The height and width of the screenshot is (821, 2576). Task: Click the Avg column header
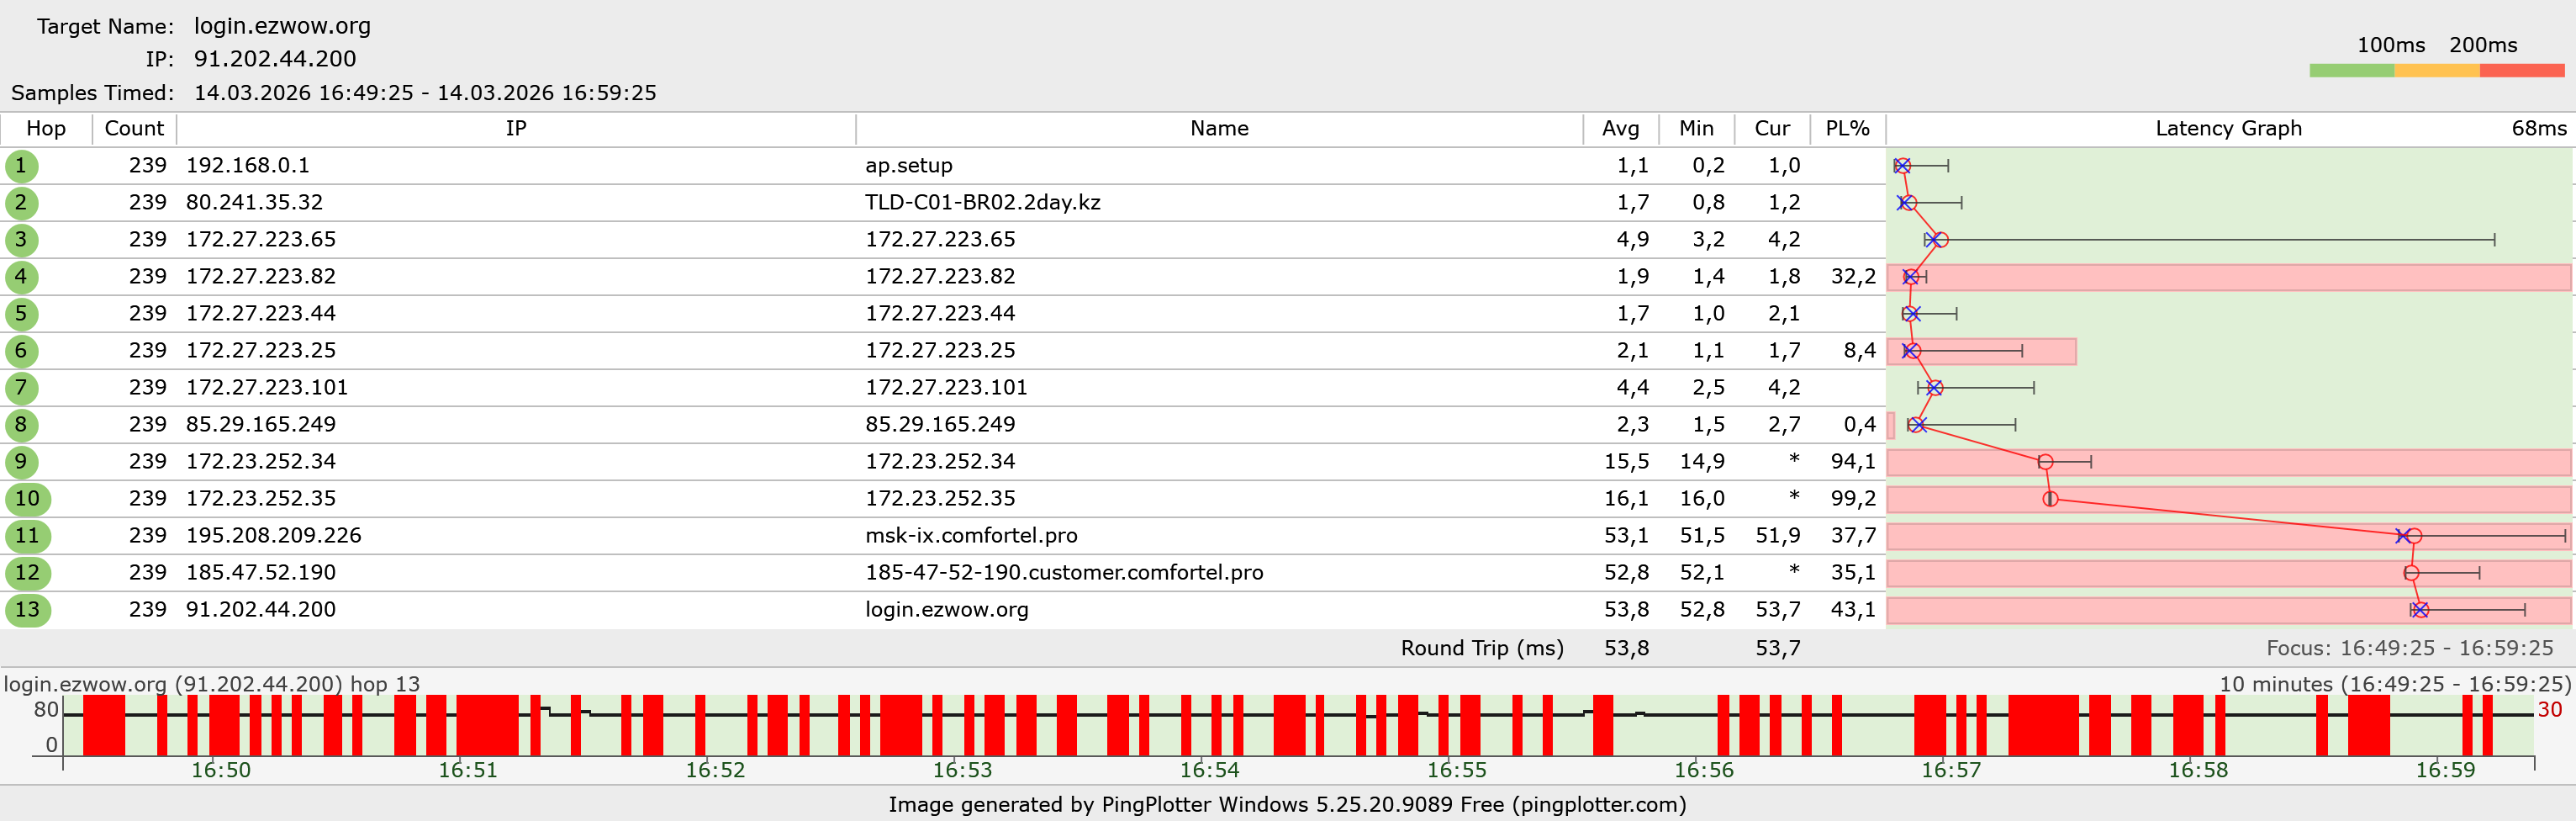[1620, 129]
